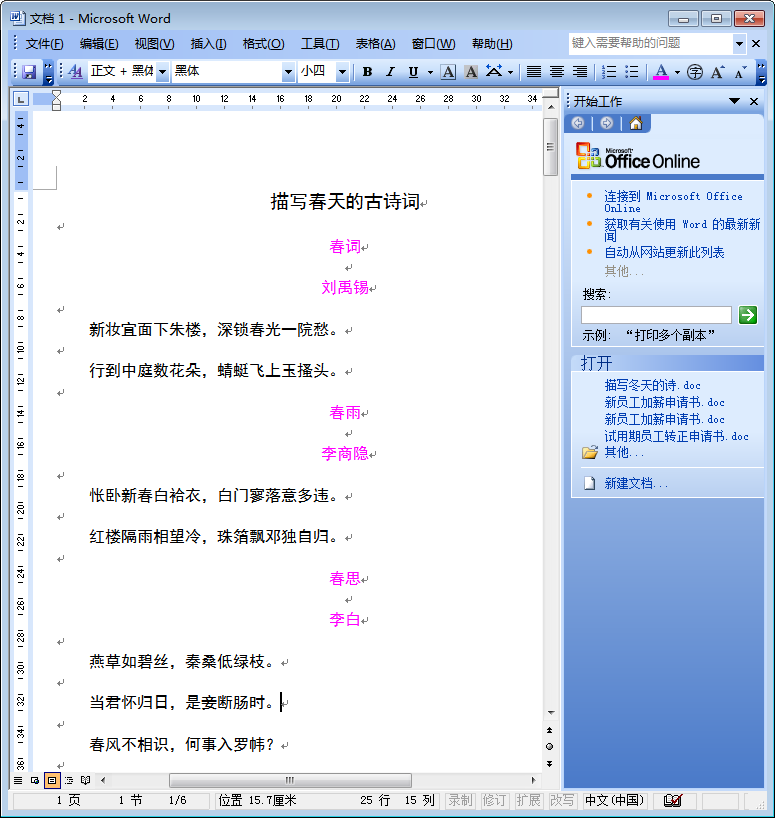The width and height of the screenshot is (775, 818).
Task: Toggle 录制 macro recording in status bar
Action: pos(460,800)
